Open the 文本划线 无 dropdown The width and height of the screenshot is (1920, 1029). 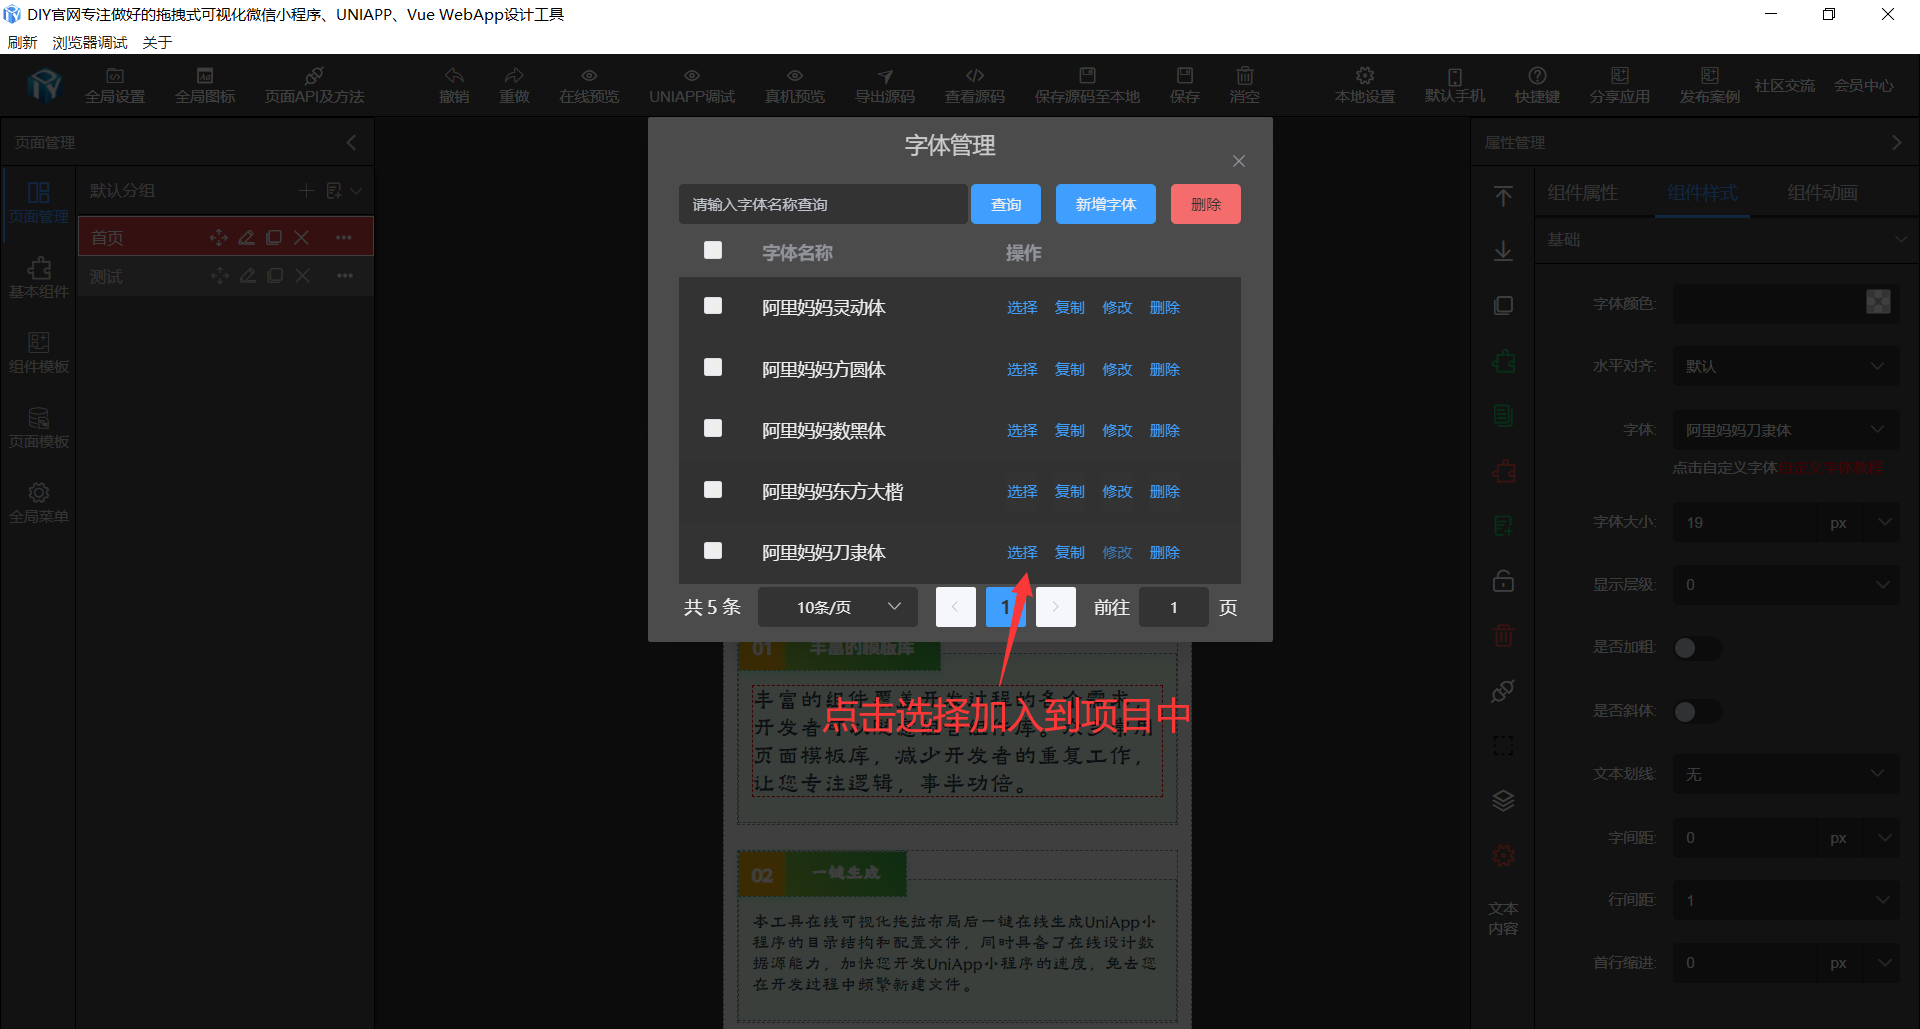[1786, 774]
